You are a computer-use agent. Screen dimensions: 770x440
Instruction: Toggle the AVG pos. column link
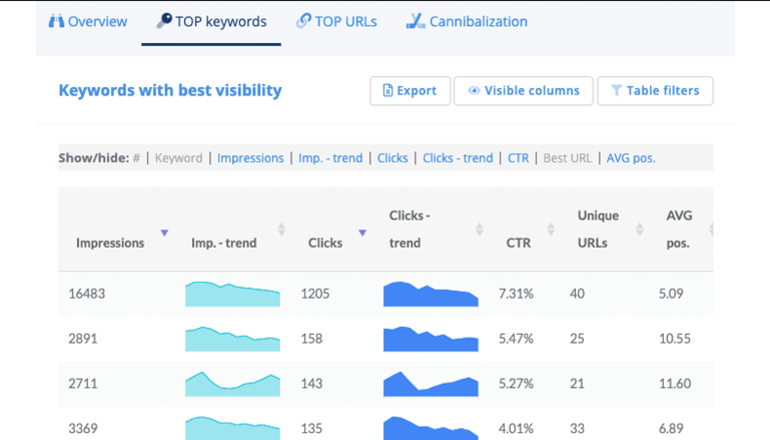pos(630,158)
